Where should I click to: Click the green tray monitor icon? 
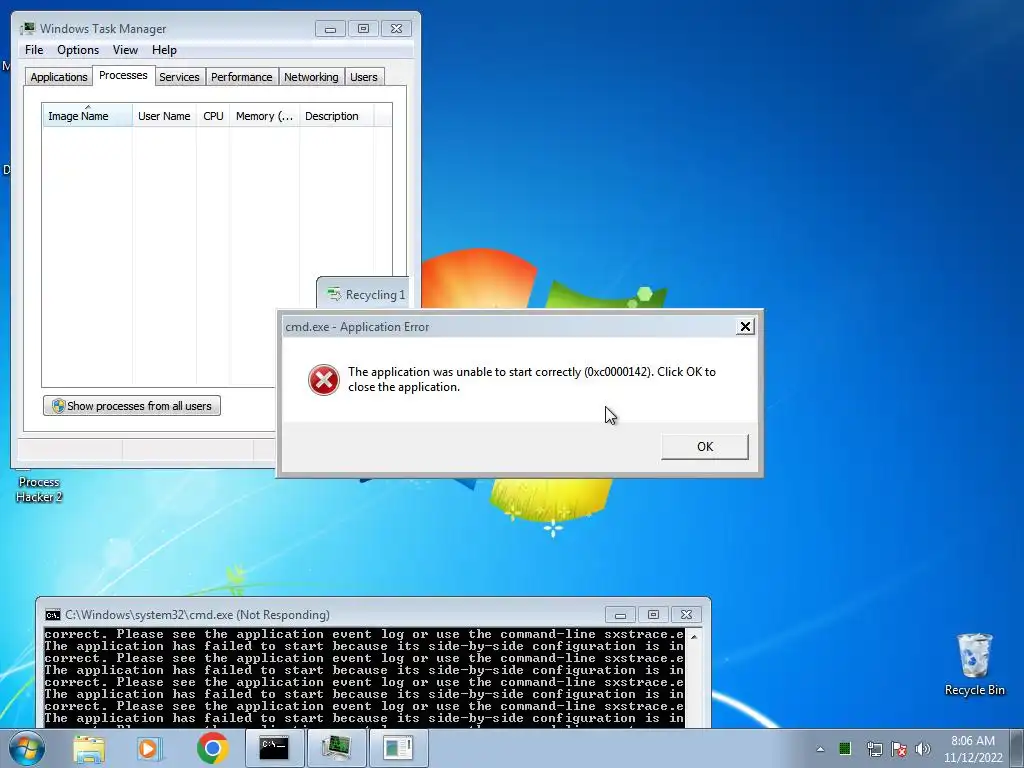tap(845, 748)
